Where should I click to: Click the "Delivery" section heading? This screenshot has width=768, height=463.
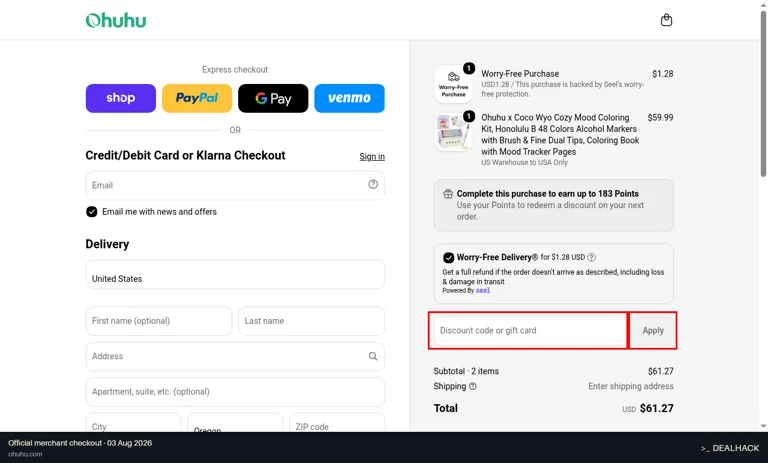click(107, 244)
